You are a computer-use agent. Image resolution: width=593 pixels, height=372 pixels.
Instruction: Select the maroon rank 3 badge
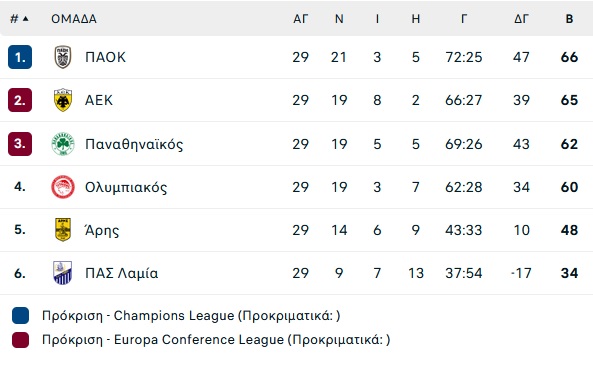pos(20,144)
